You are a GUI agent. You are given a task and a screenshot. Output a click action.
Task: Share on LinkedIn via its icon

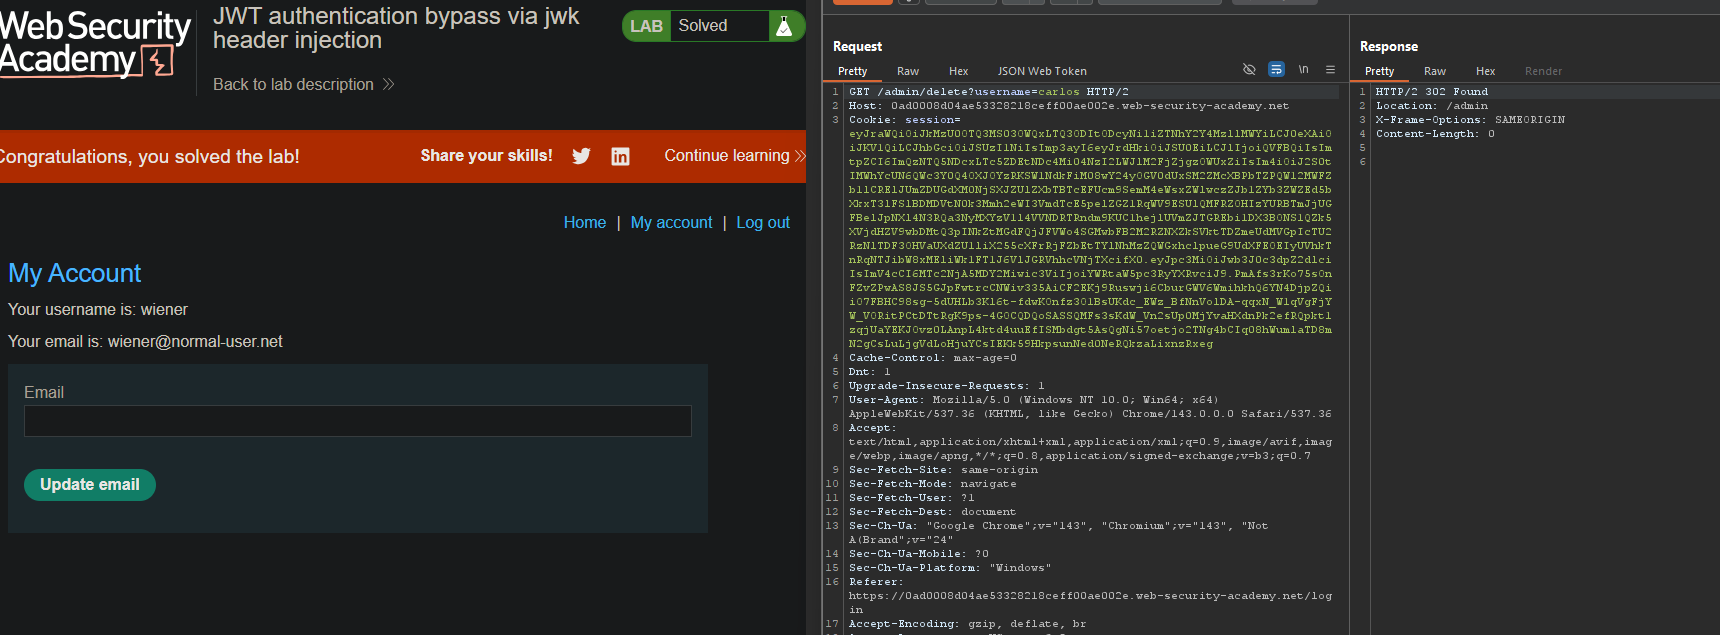coord(620,156)
